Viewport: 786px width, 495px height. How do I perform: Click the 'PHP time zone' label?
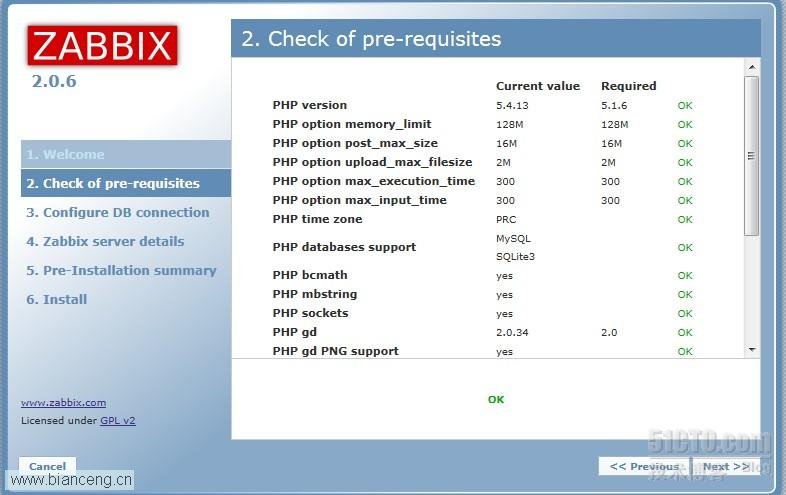(x=317, y=220)
